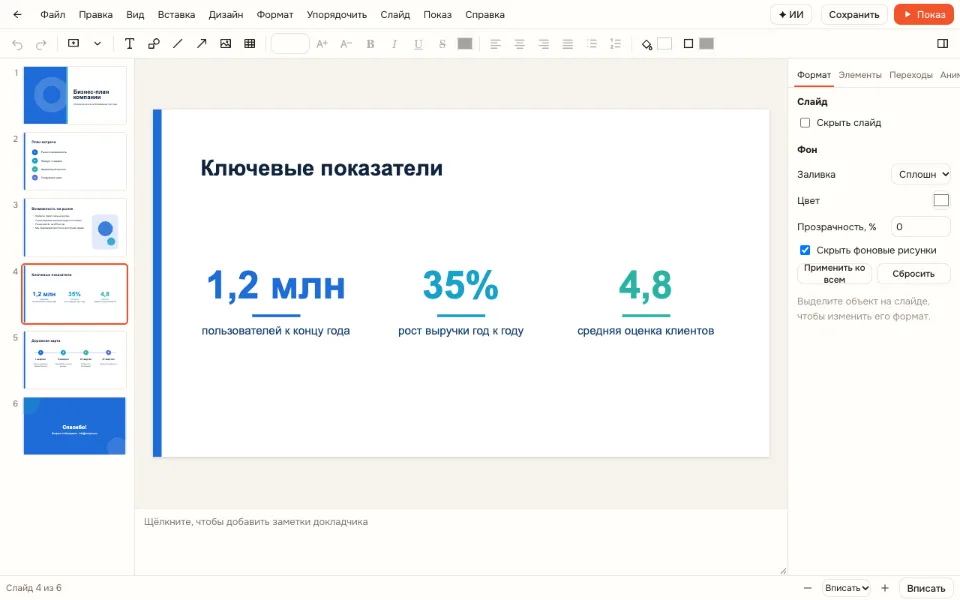Undo the last action
Viewport: 960px width, 600px height.
[17, 44]
